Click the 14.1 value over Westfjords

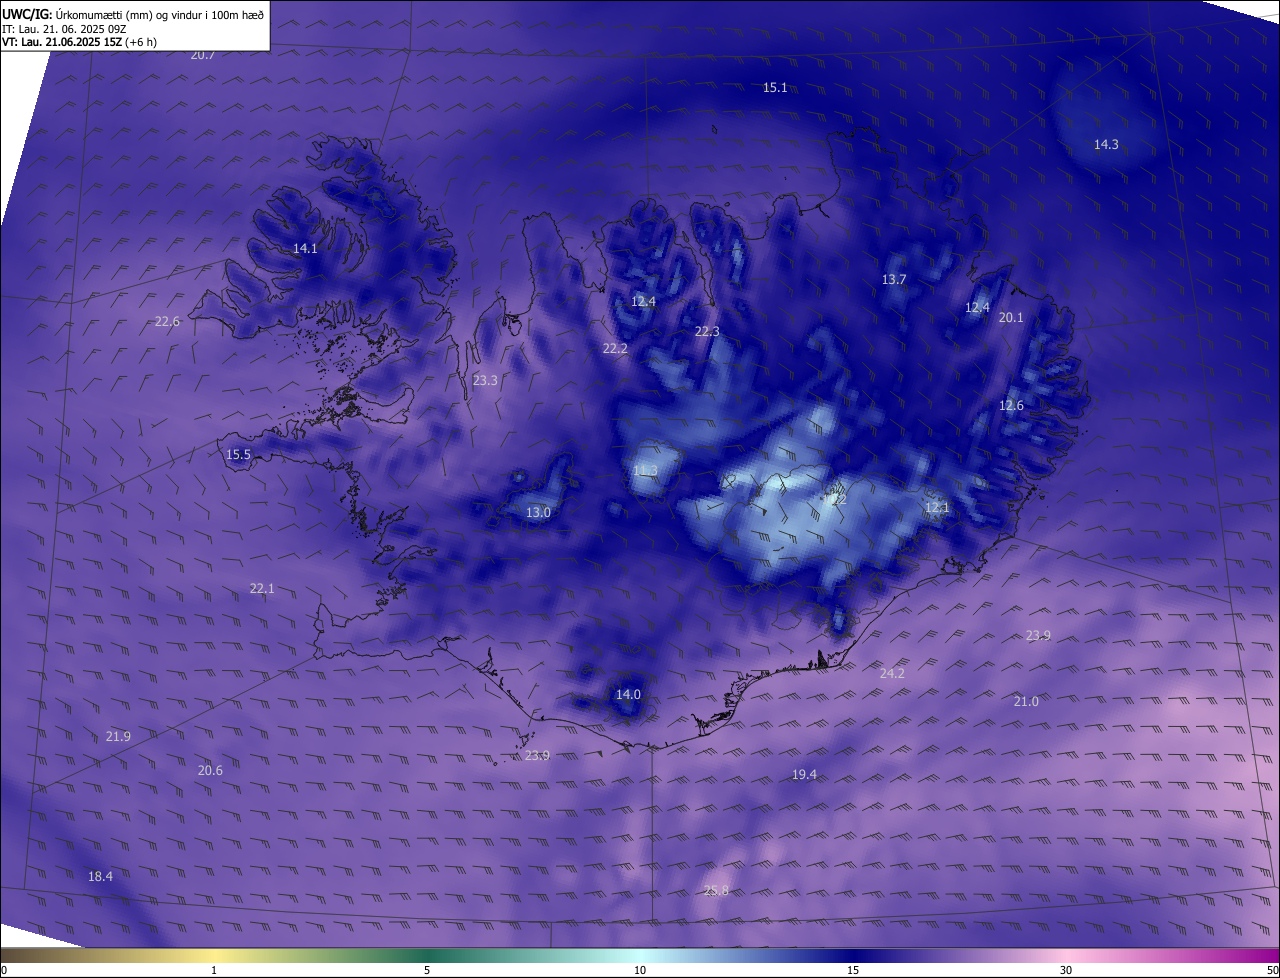point(305,249)
